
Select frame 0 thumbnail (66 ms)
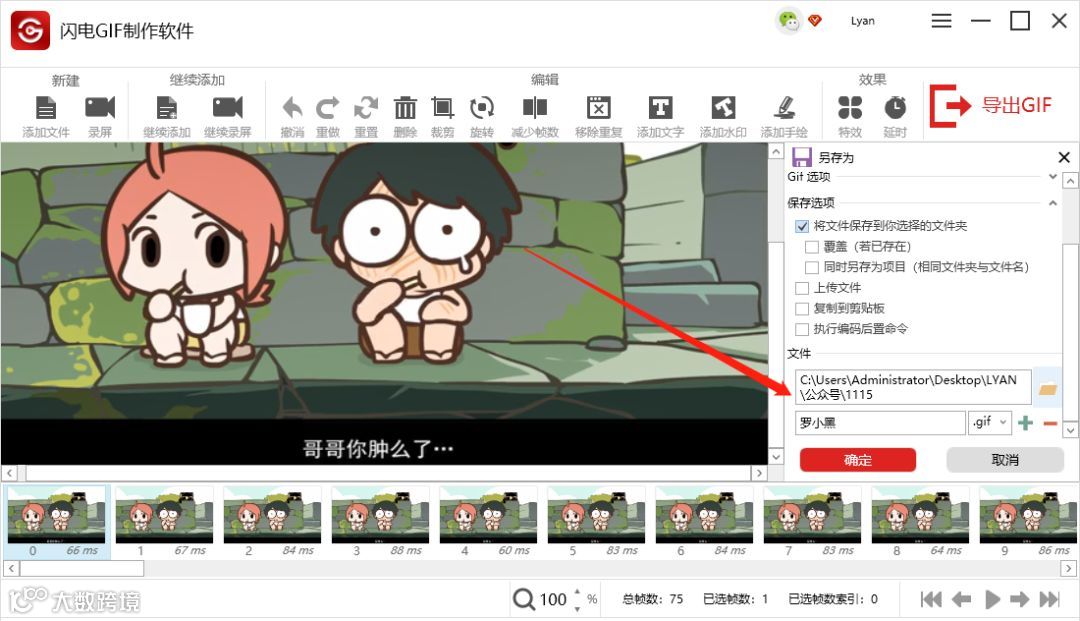[x=56, y=522]
